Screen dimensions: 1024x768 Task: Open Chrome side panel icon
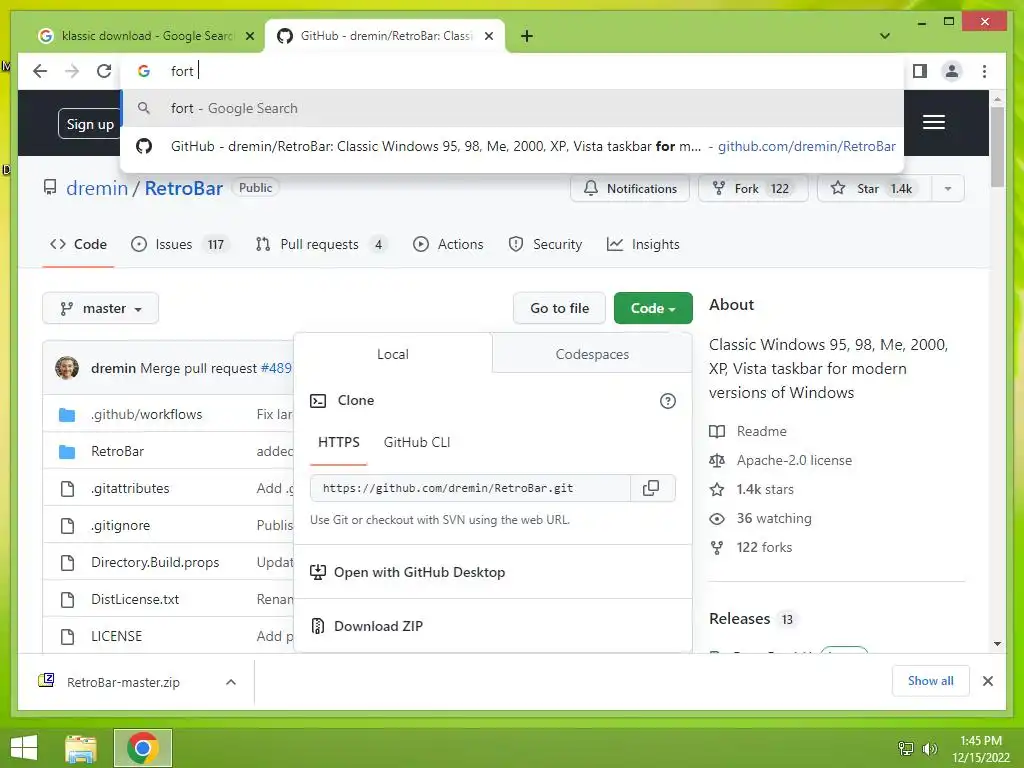(x=920, y=71)
